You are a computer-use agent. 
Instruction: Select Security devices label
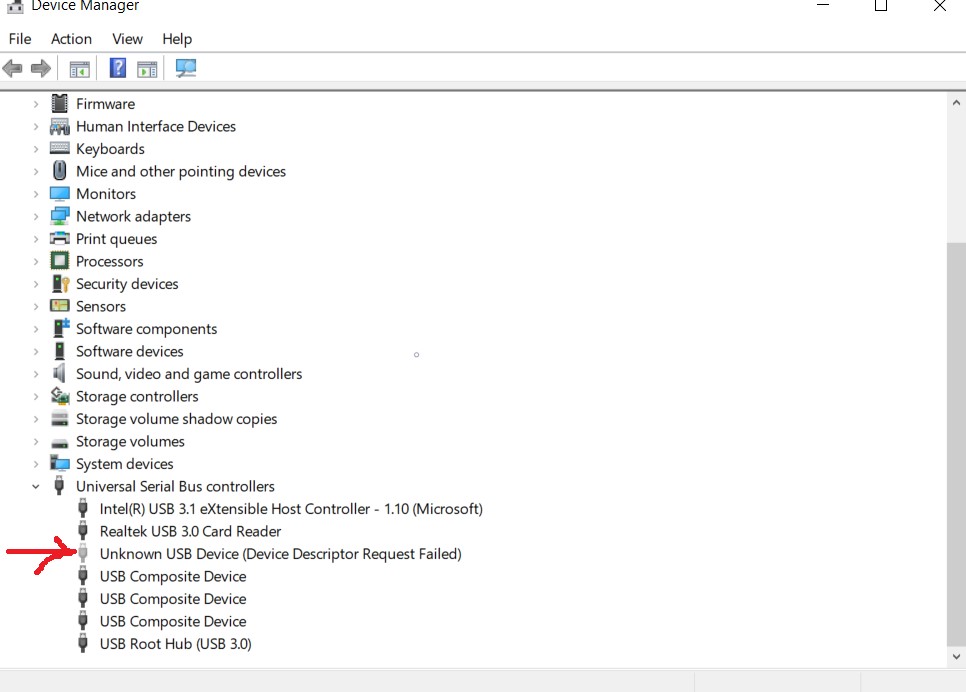point(127,284)
